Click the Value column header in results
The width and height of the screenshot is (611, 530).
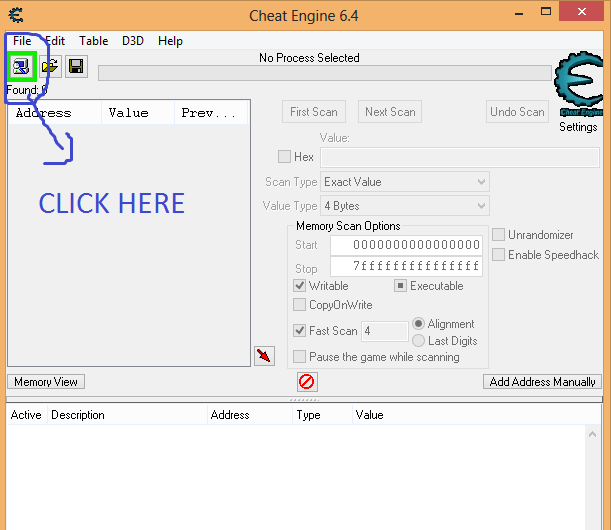(138, 113)
